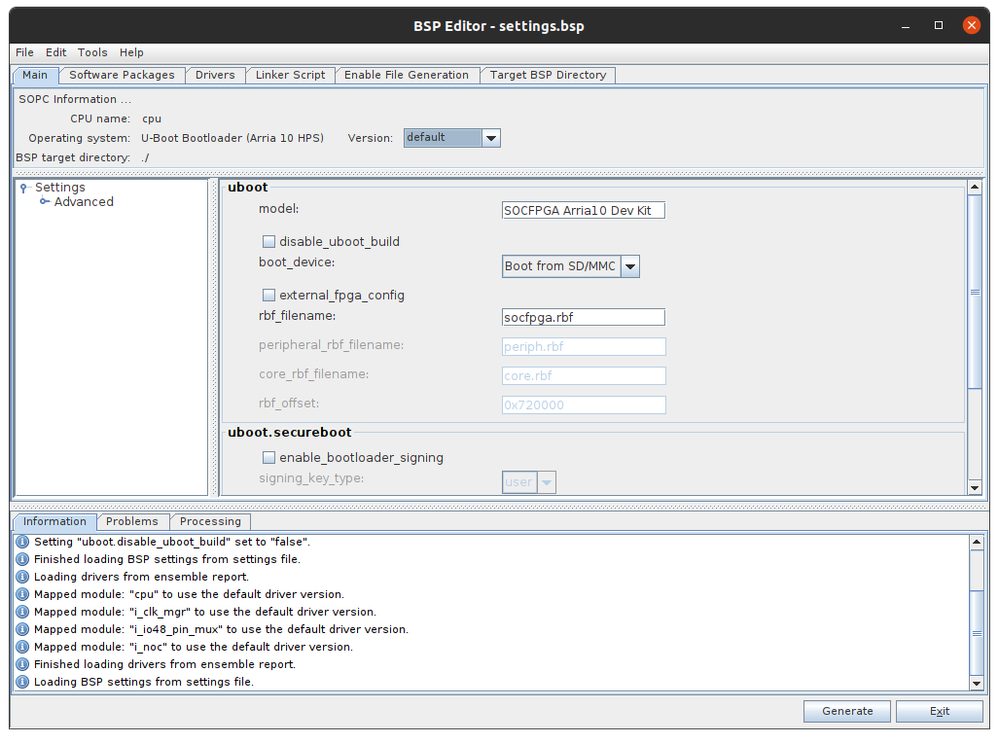Open the Help menu
The width and height of the screenshot is (999, 738).
click(131, 52)
